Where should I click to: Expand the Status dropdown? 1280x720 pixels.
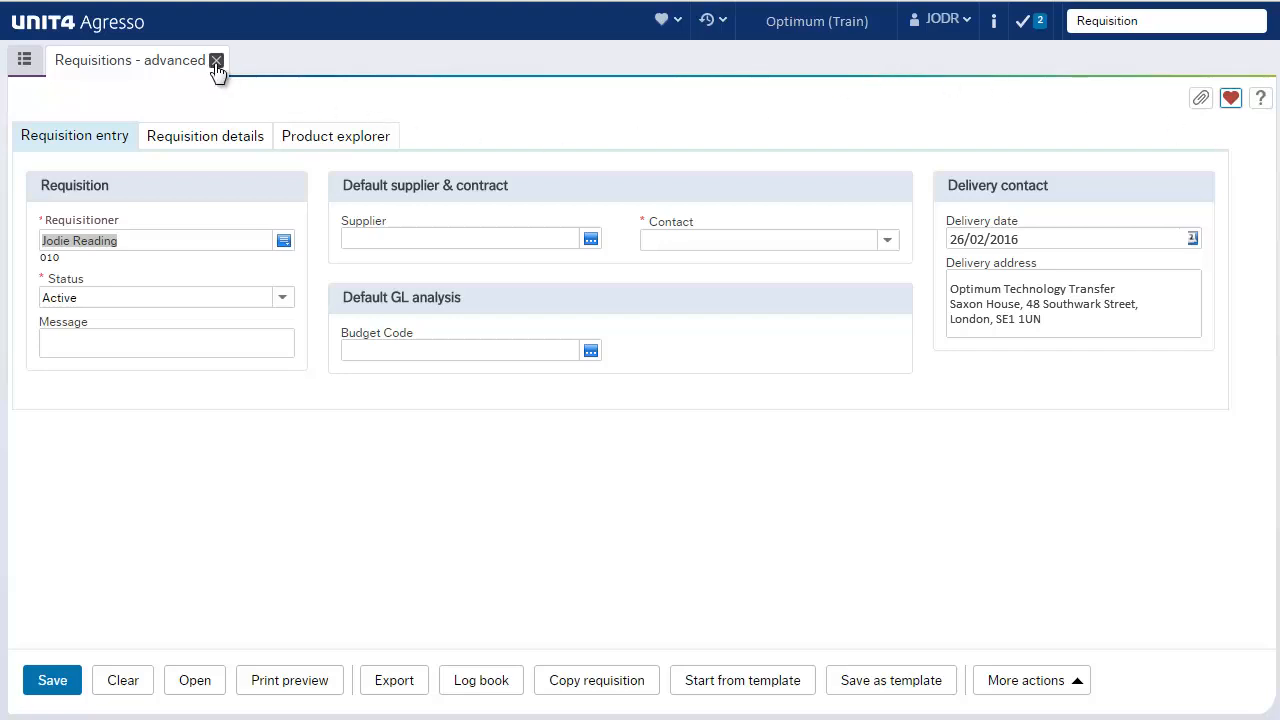[282, 297]
